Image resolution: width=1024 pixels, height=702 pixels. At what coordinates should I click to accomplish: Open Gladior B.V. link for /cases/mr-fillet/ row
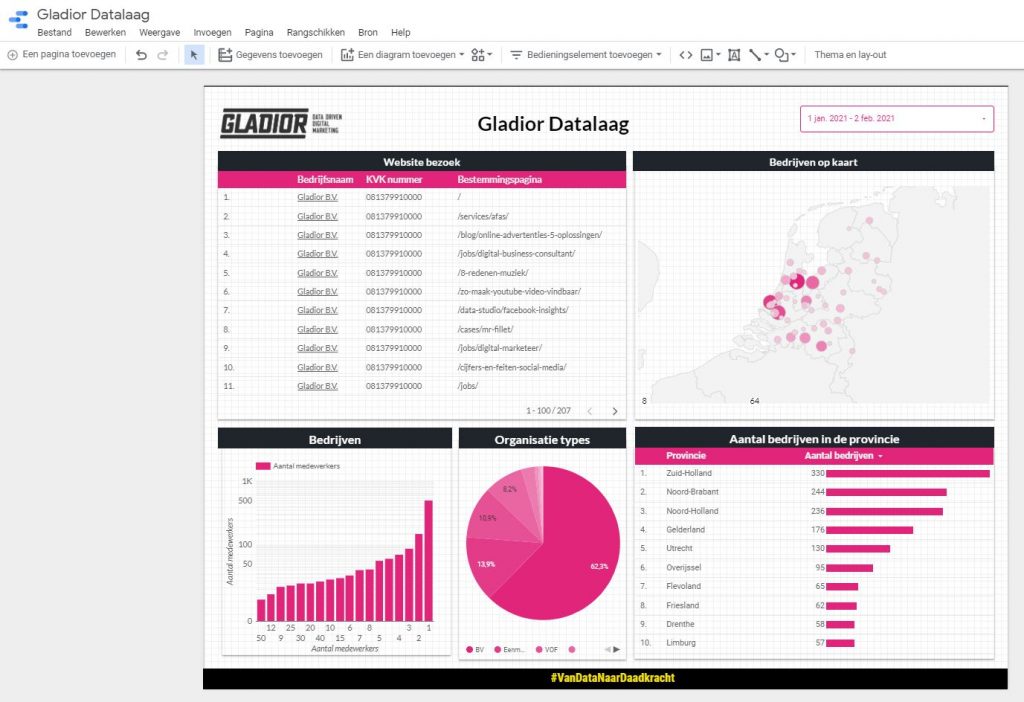click(x=317, y=329)
